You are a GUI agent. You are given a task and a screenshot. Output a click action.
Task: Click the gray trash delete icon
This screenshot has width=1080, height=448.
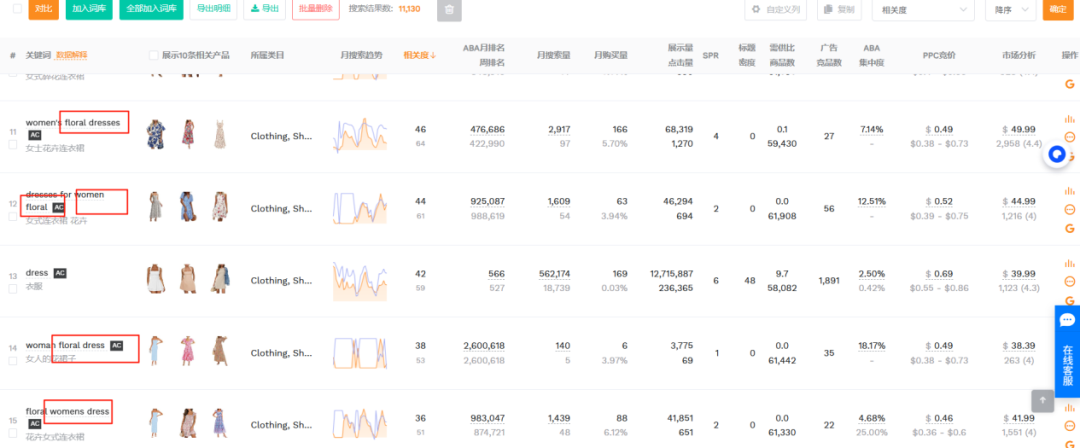449,10
